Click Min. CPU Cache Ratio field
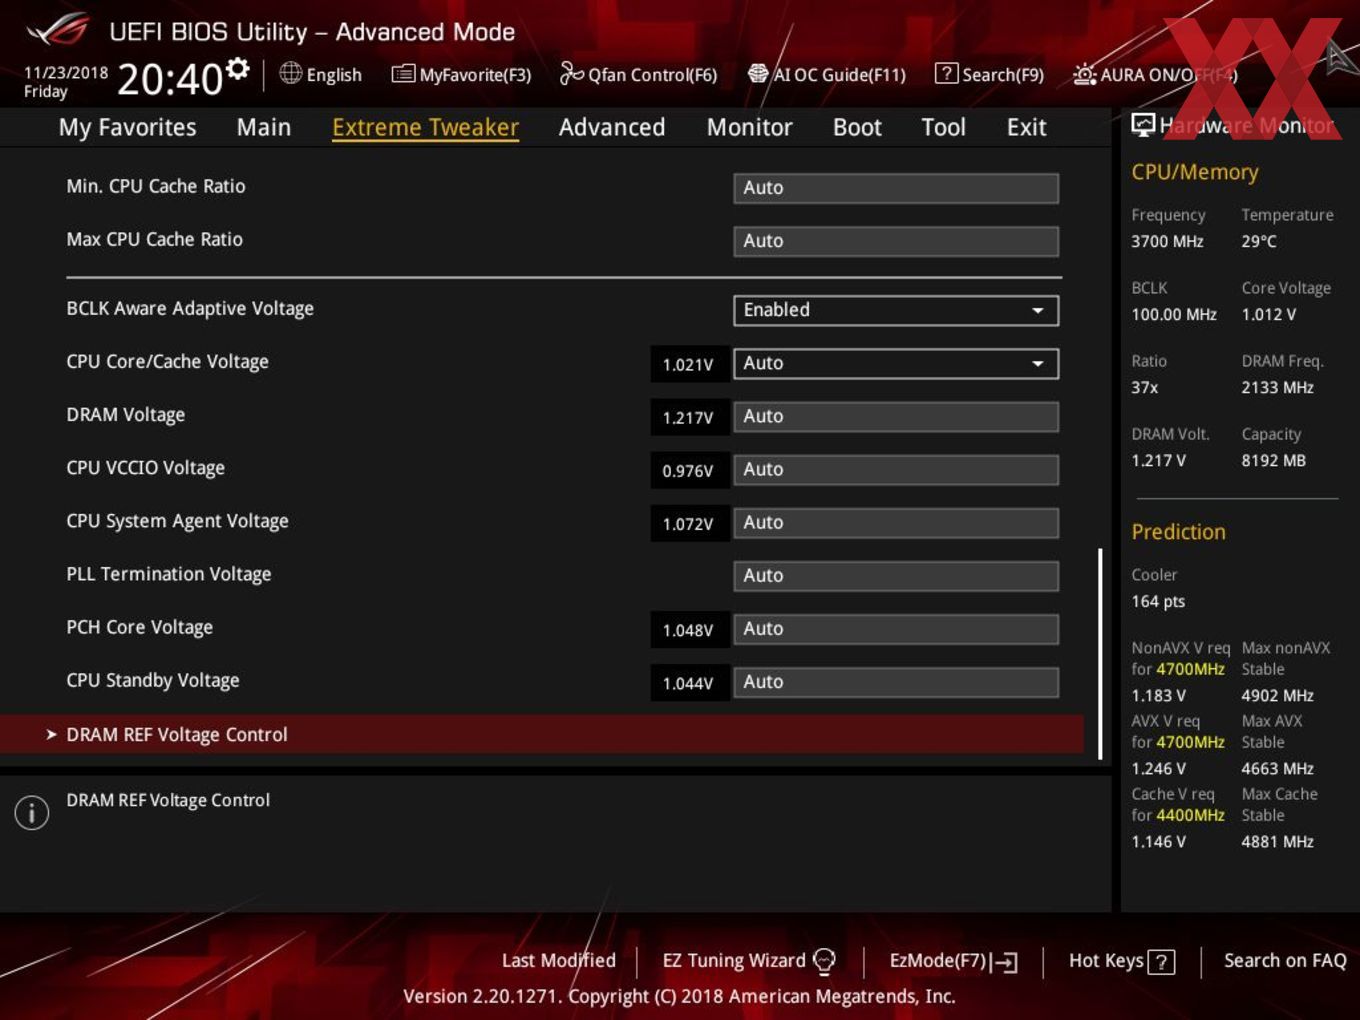 coord(896,188)
